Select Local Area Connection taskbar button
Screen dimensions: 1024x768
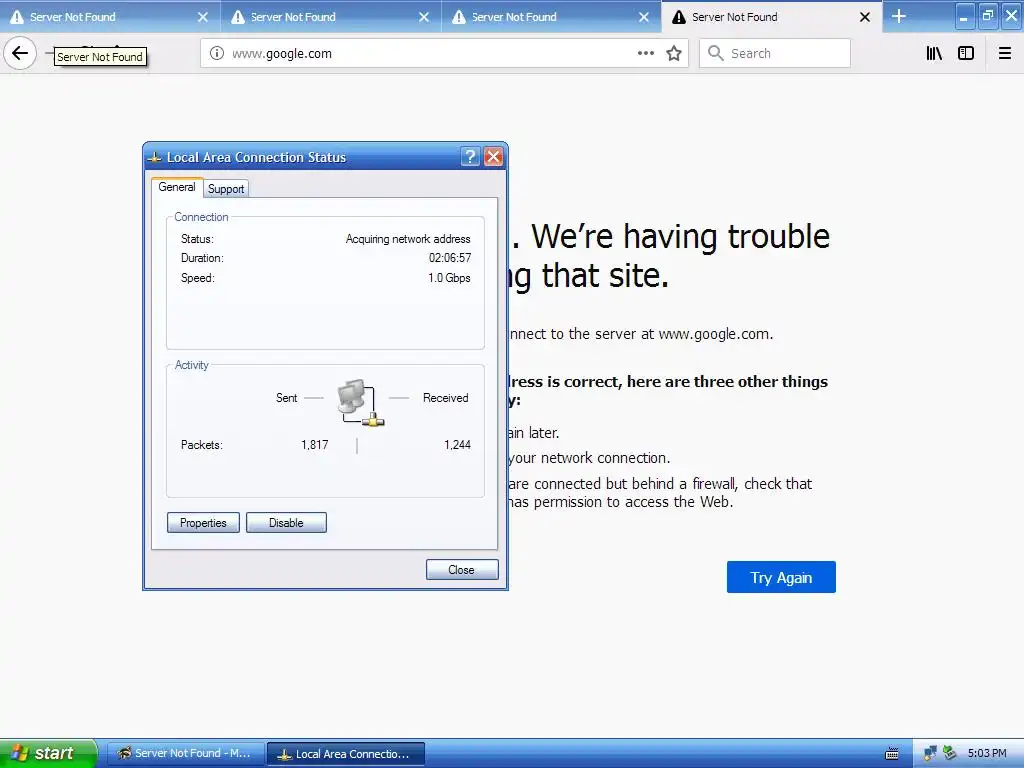pos(346,754)
